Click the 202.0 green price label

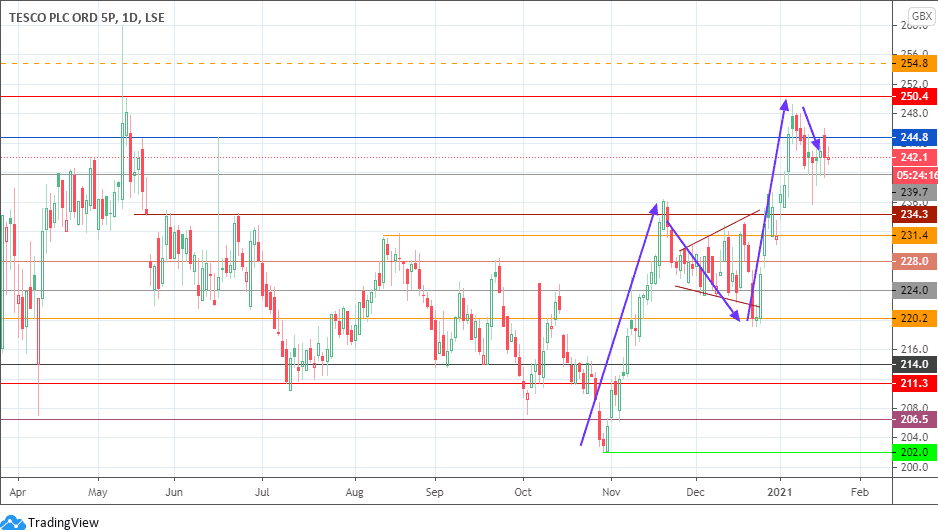click(x=914, y=452)
